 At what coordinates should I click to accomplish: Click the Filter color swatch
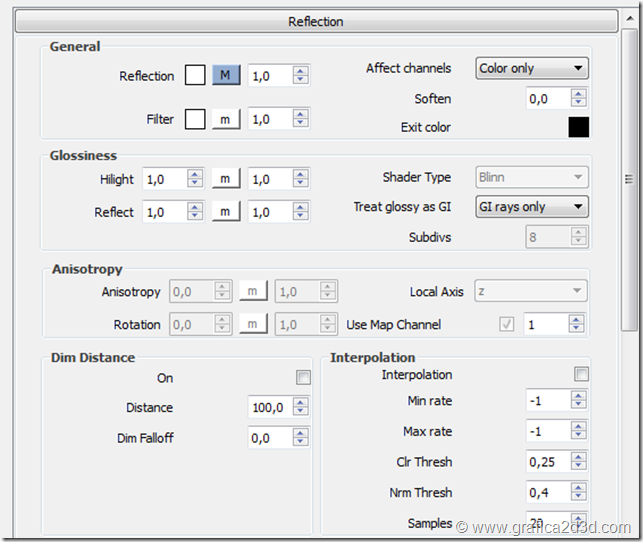point(195,119)
